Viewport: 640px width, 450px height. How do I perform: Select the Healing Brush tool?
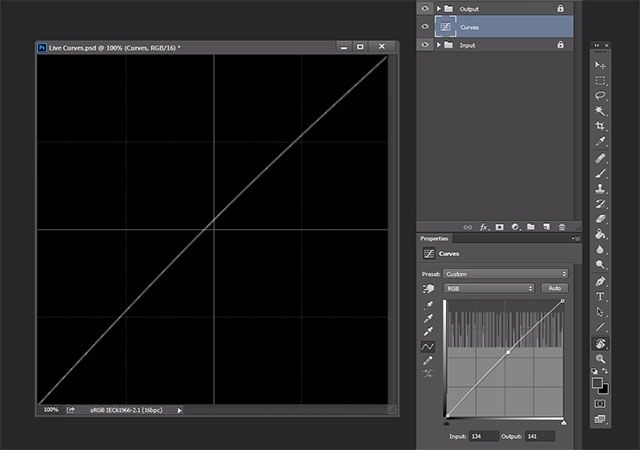pos(600,158)
